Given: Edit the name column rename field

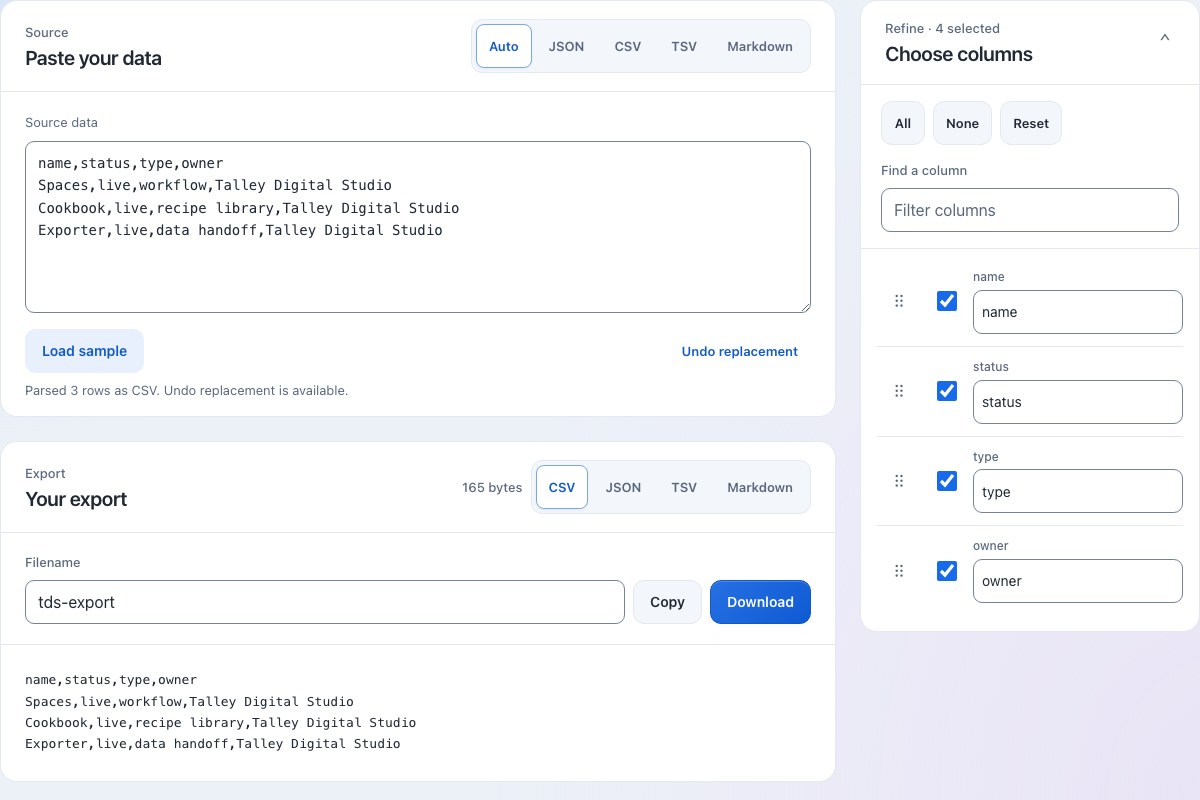Looking at the screenshot, I should (x=1078, y=312).
